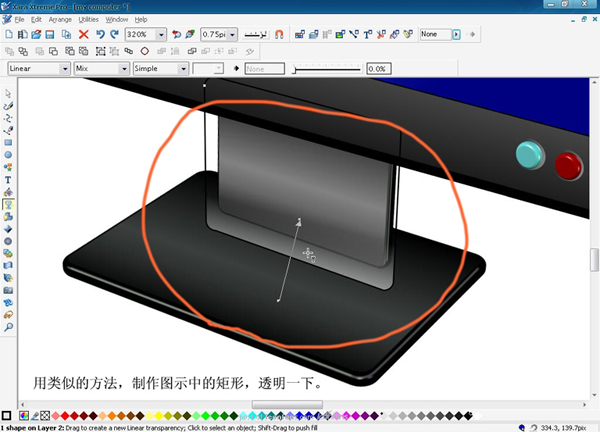Screen dimensions: 600x432
Task: Pick the bright green colour swatch
Action: coord(205,416)
